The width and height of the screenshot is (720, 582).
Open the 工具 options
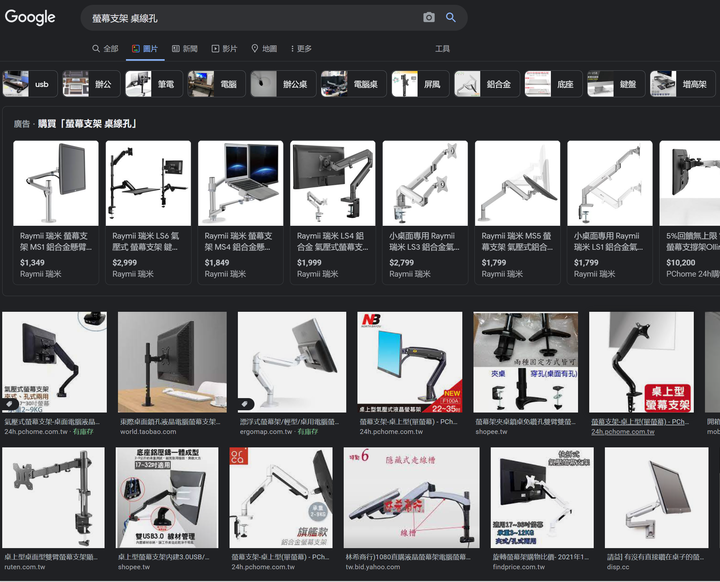(x=442, y=49)
